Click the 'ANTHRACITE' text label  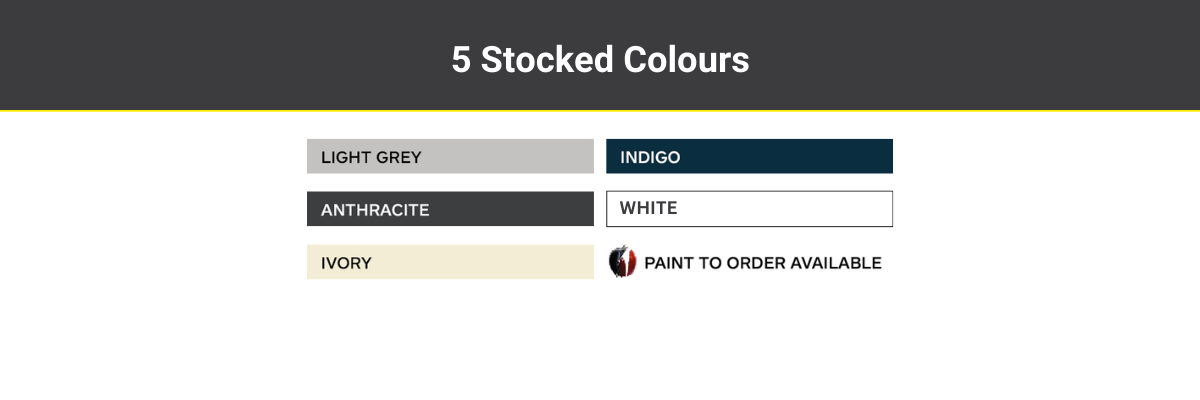tap(375, 210)
